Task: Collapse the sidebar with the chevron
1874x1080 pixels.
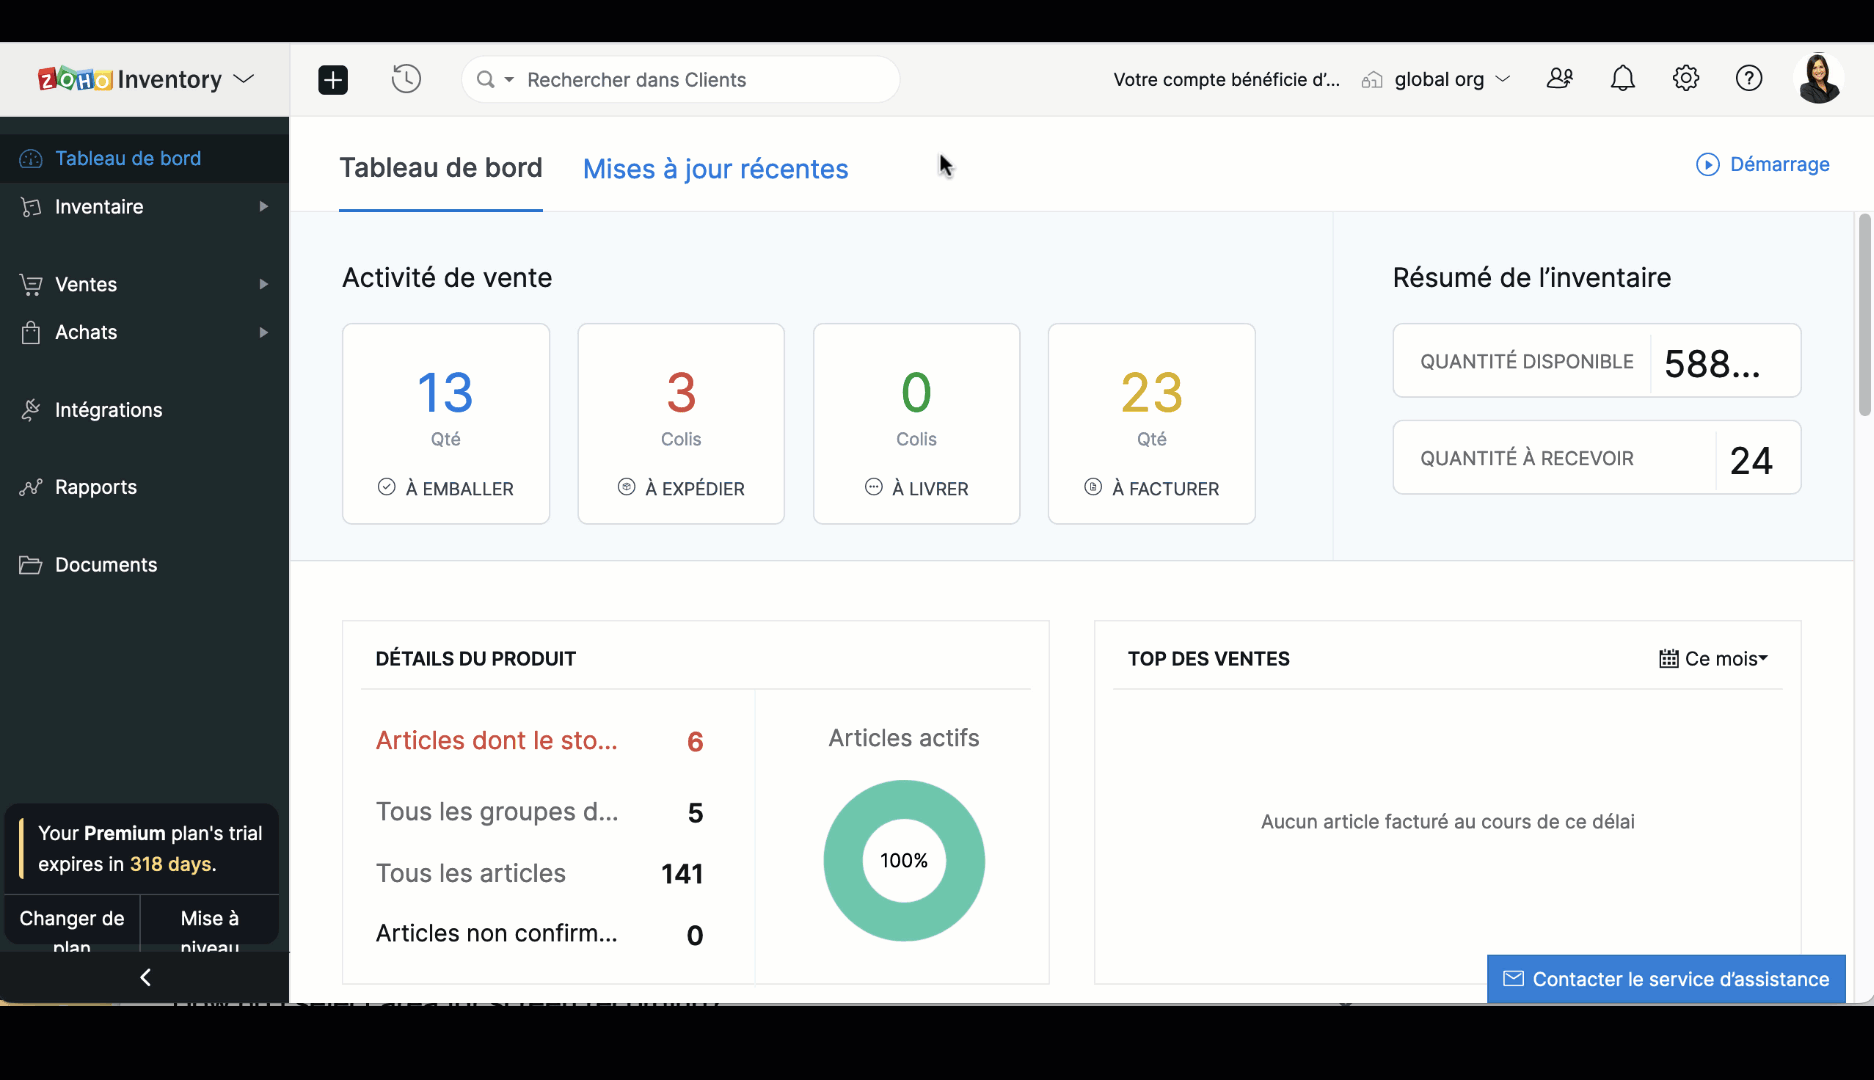Action: 145,977
